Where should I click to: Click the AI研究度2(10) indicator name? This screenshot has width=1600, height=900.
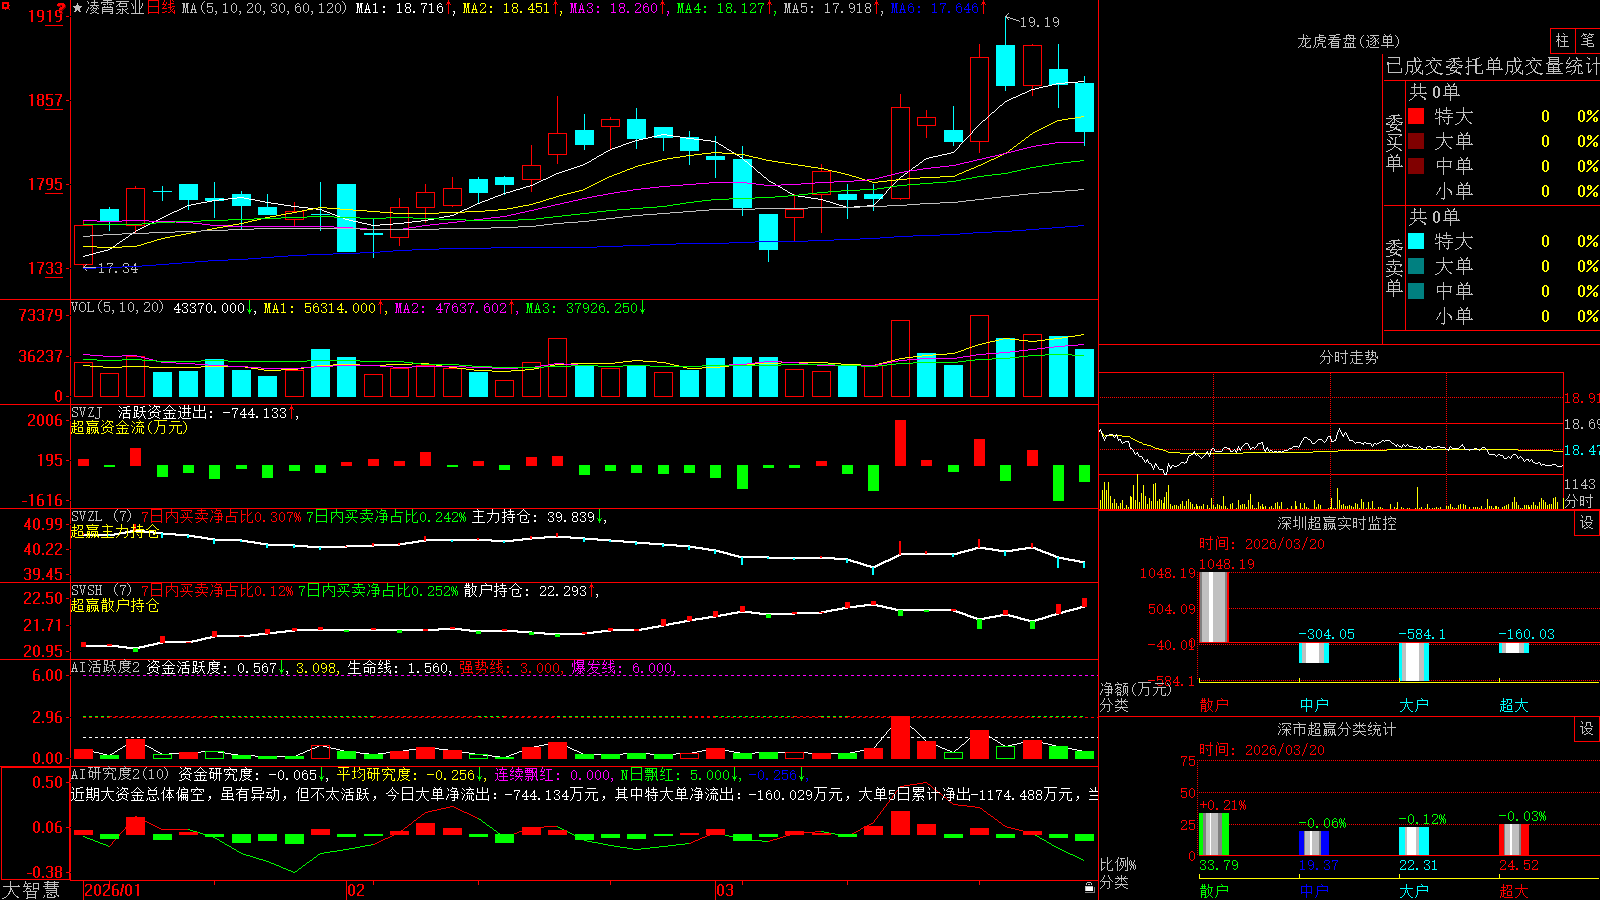120,774
